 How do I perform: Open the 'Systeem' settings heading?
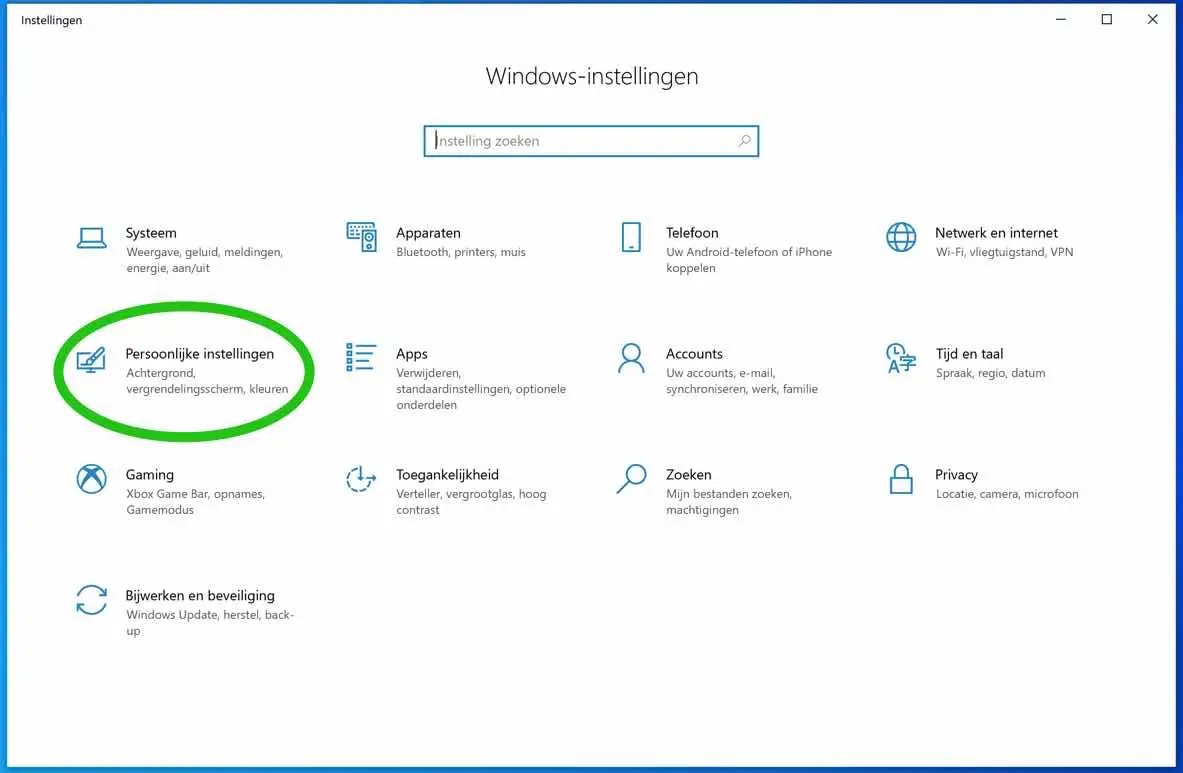(x=151, y=233)
